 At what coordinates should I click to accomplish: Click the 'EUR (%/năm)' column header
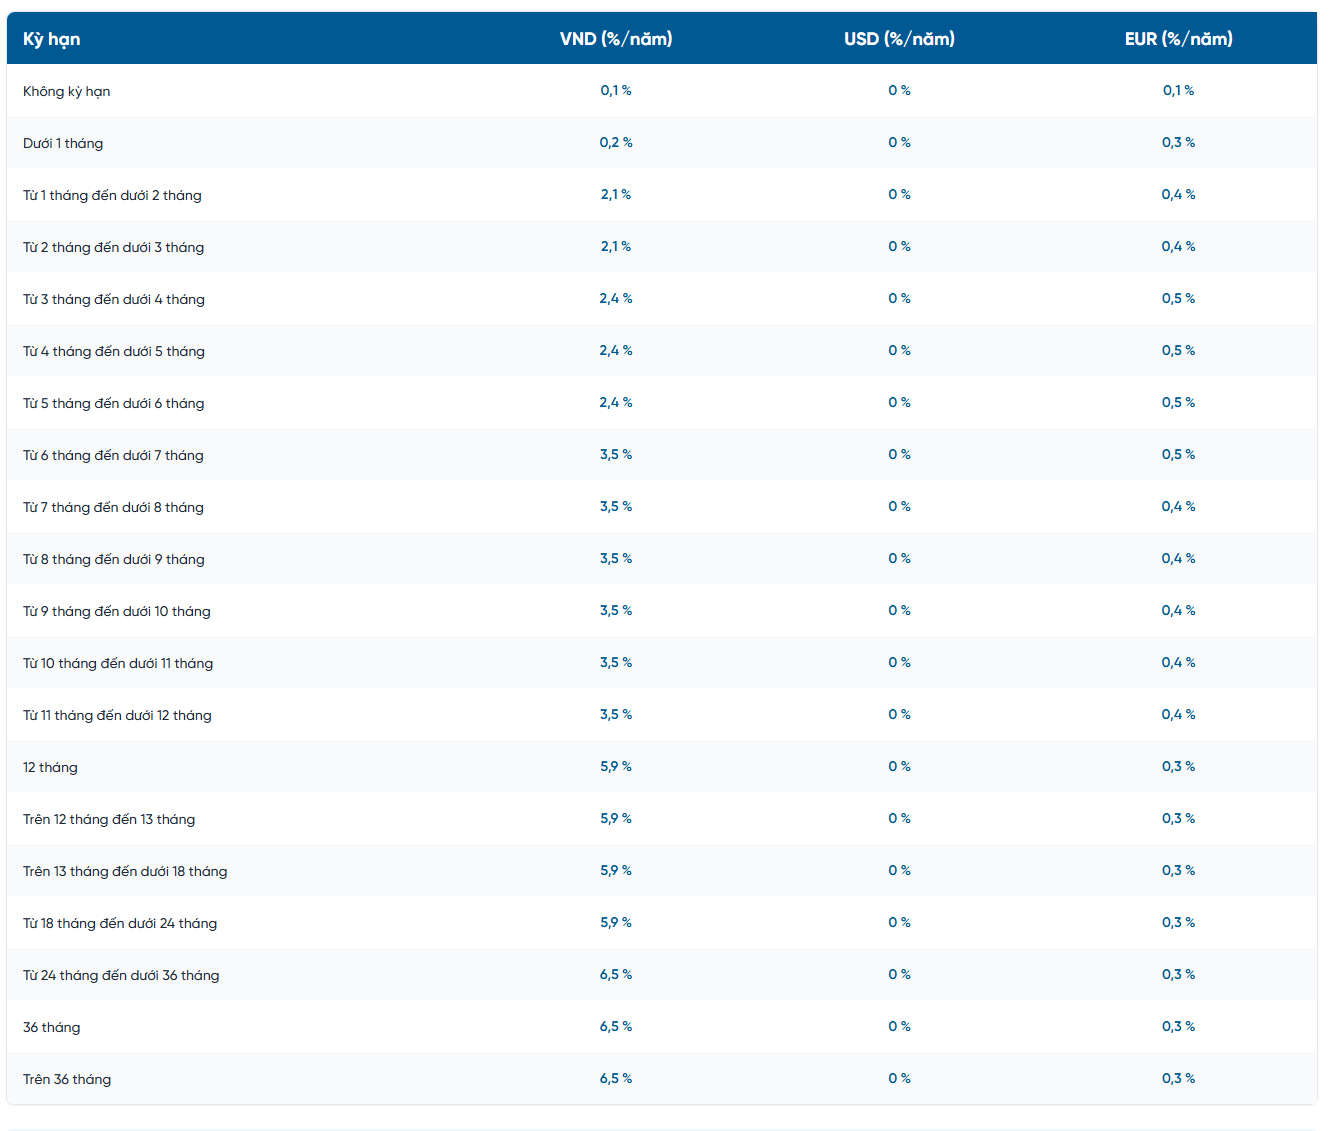[1178, 39]
